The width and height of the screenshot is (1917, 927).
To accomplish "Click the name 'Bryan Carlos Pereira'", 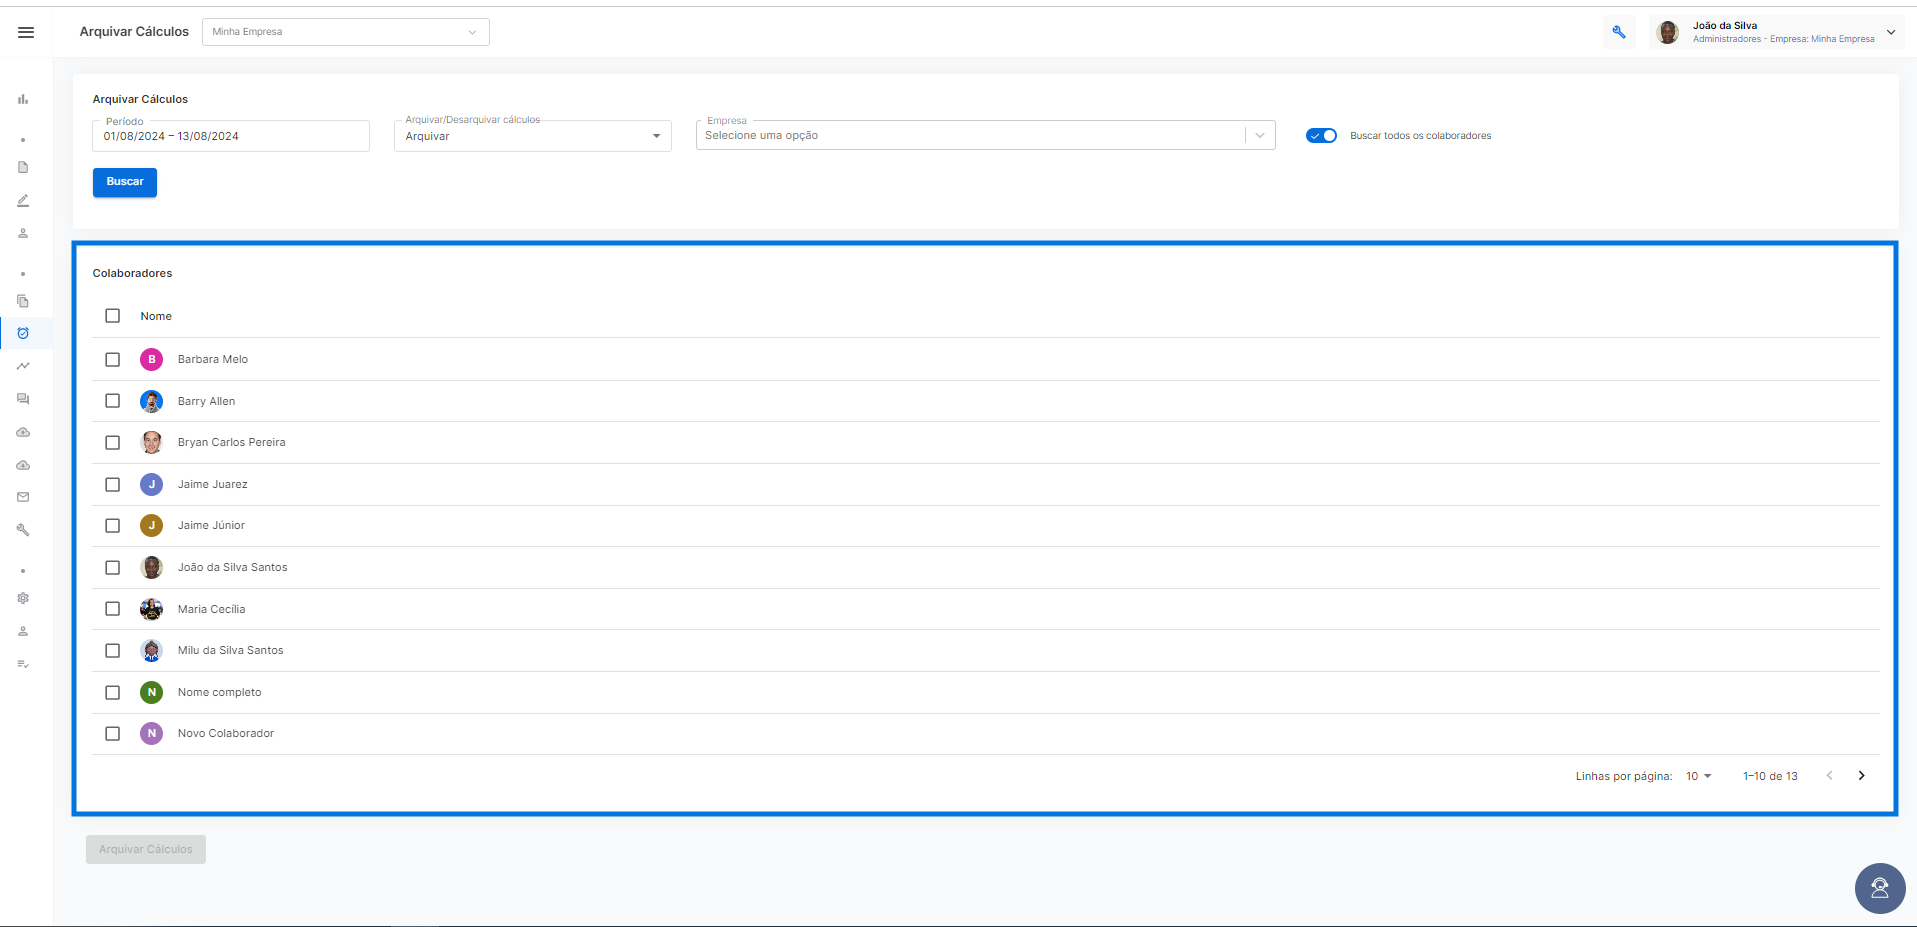I will tap(232, 442).
